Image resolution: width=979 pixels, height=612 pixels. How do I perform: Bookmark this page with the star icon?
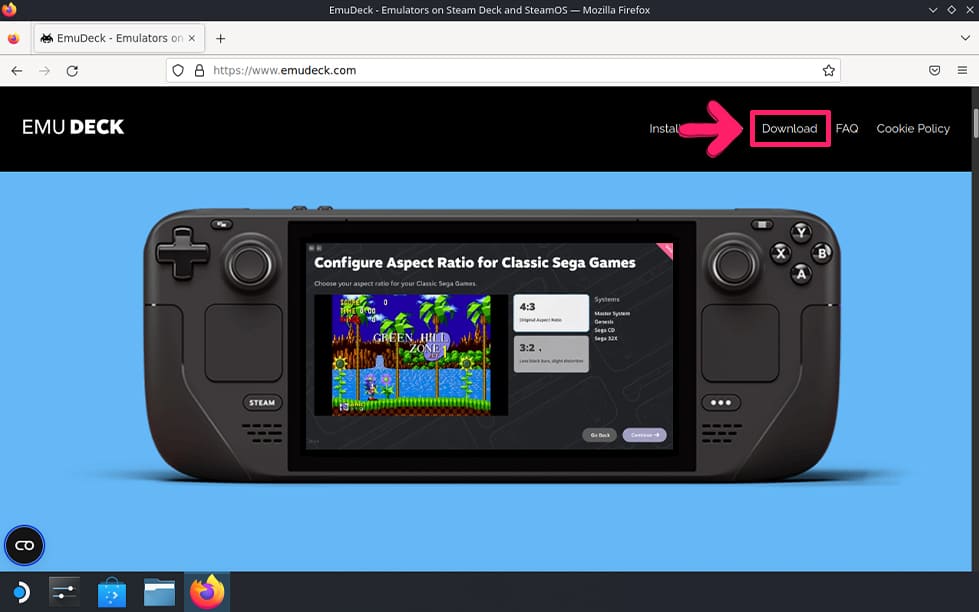point(829,71)
